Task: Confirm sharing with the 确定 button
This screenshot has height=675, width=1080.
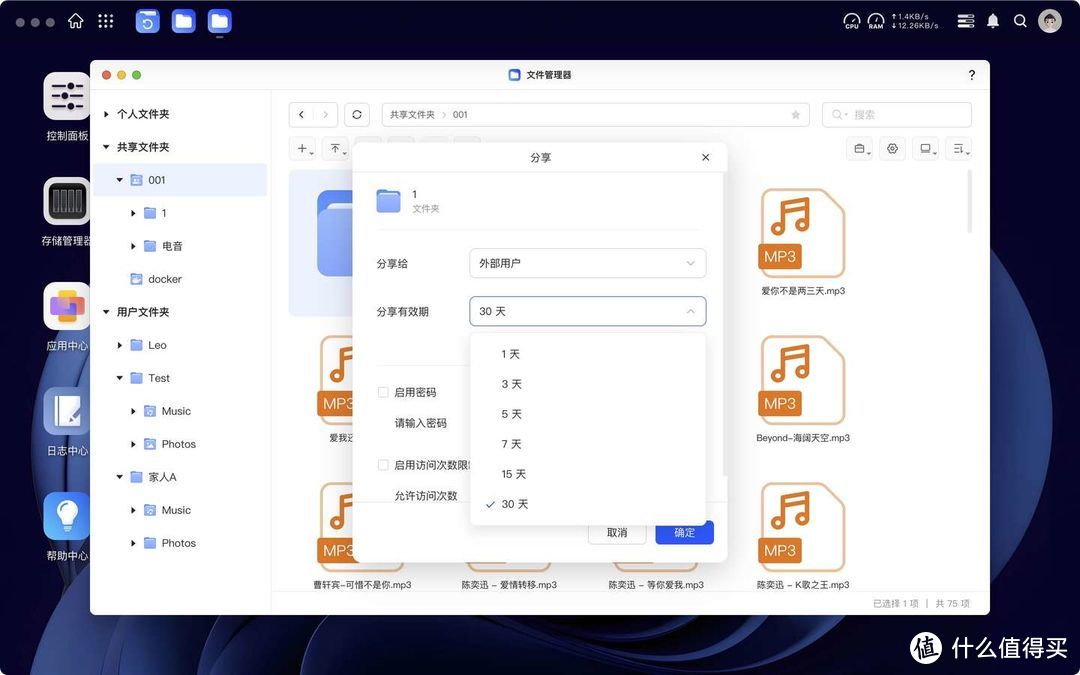Action: tap(684, 532)
